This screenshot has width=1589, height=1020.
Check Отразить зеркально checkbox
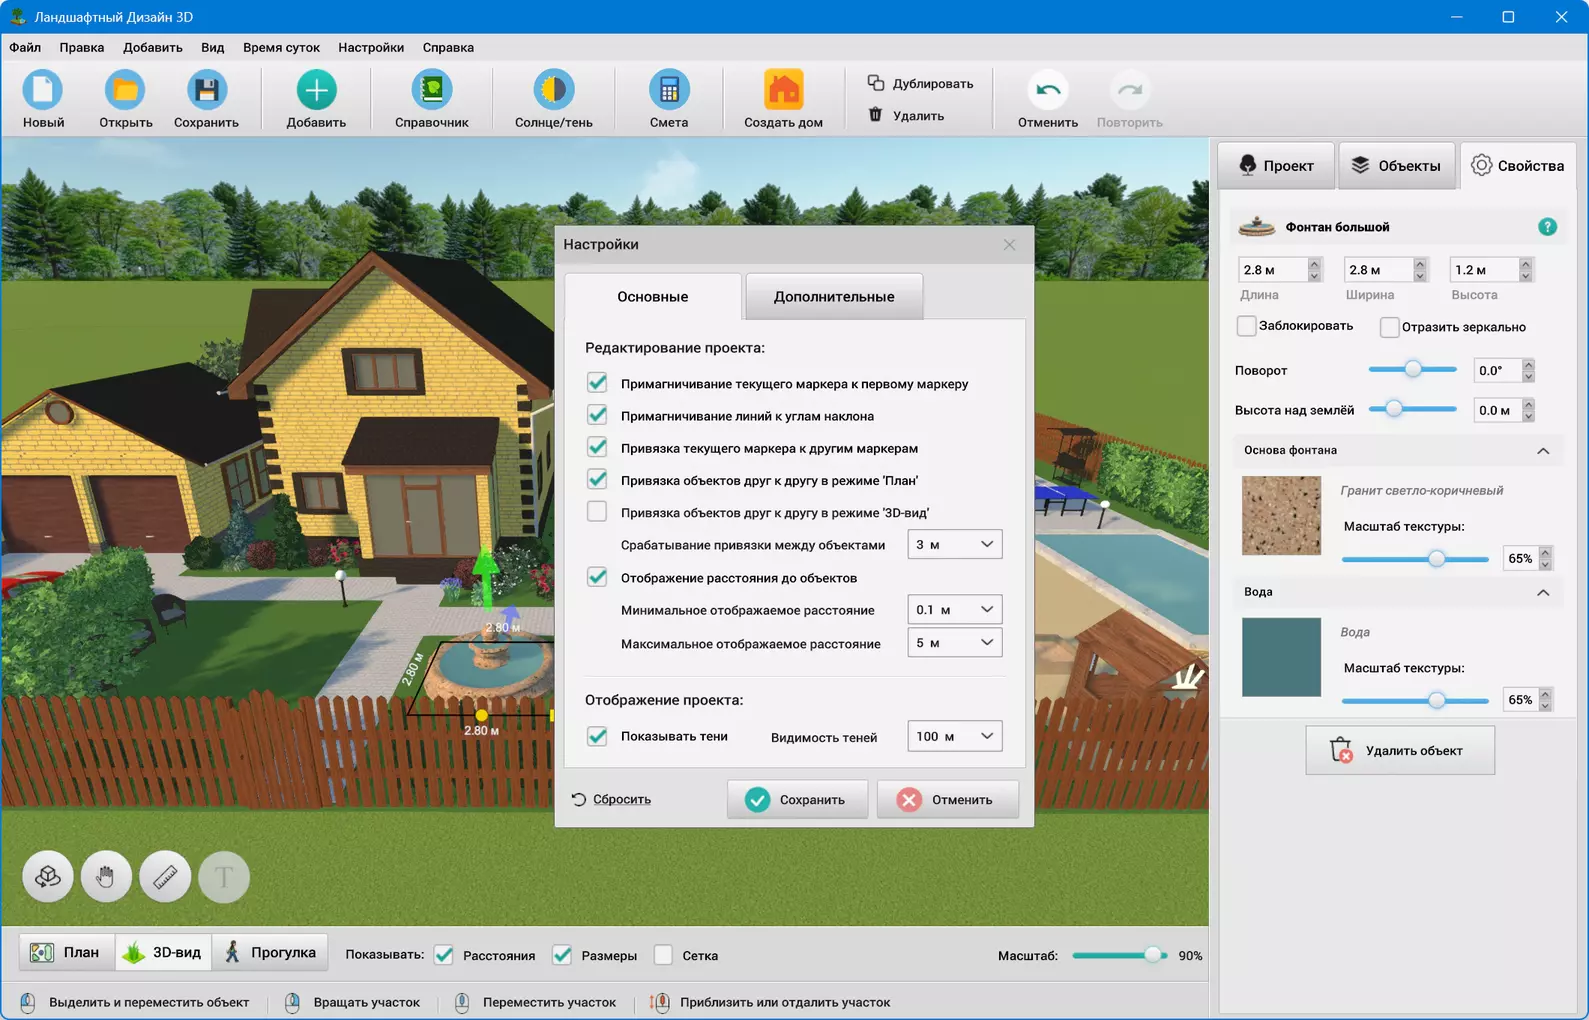(x=1389, y=327)
